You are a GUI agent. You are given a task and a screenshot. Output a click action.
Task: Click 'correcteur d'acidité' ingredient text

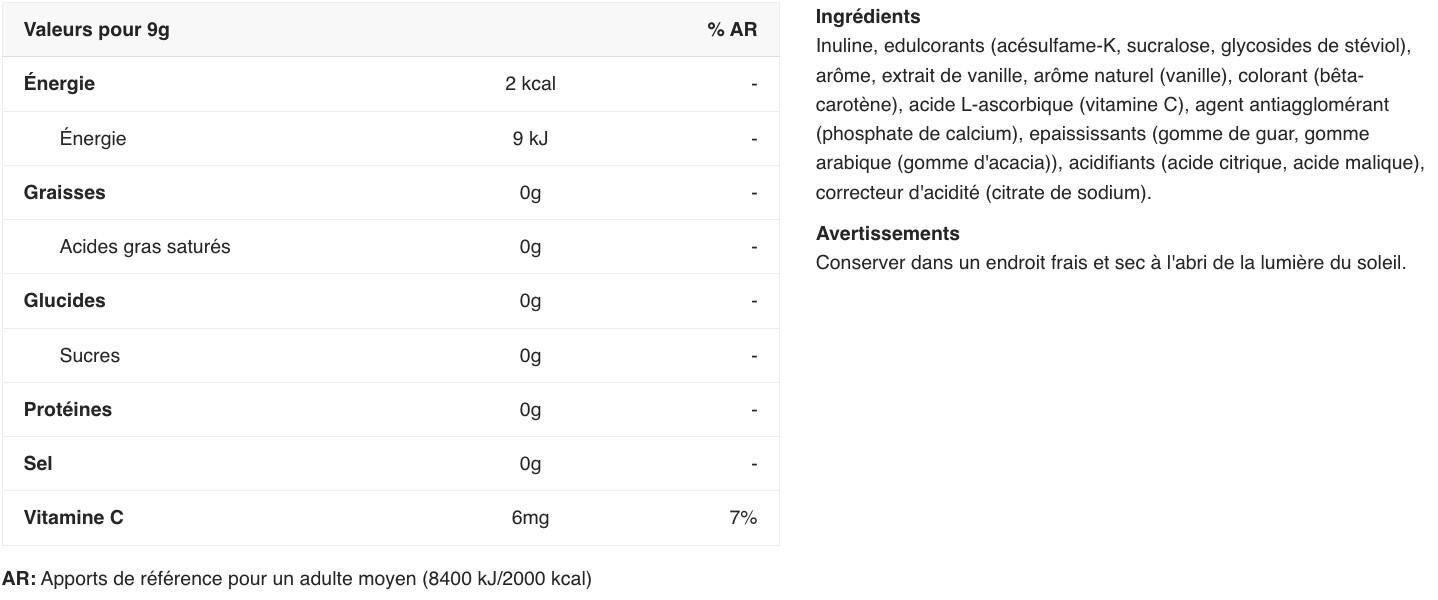[897, 192]
